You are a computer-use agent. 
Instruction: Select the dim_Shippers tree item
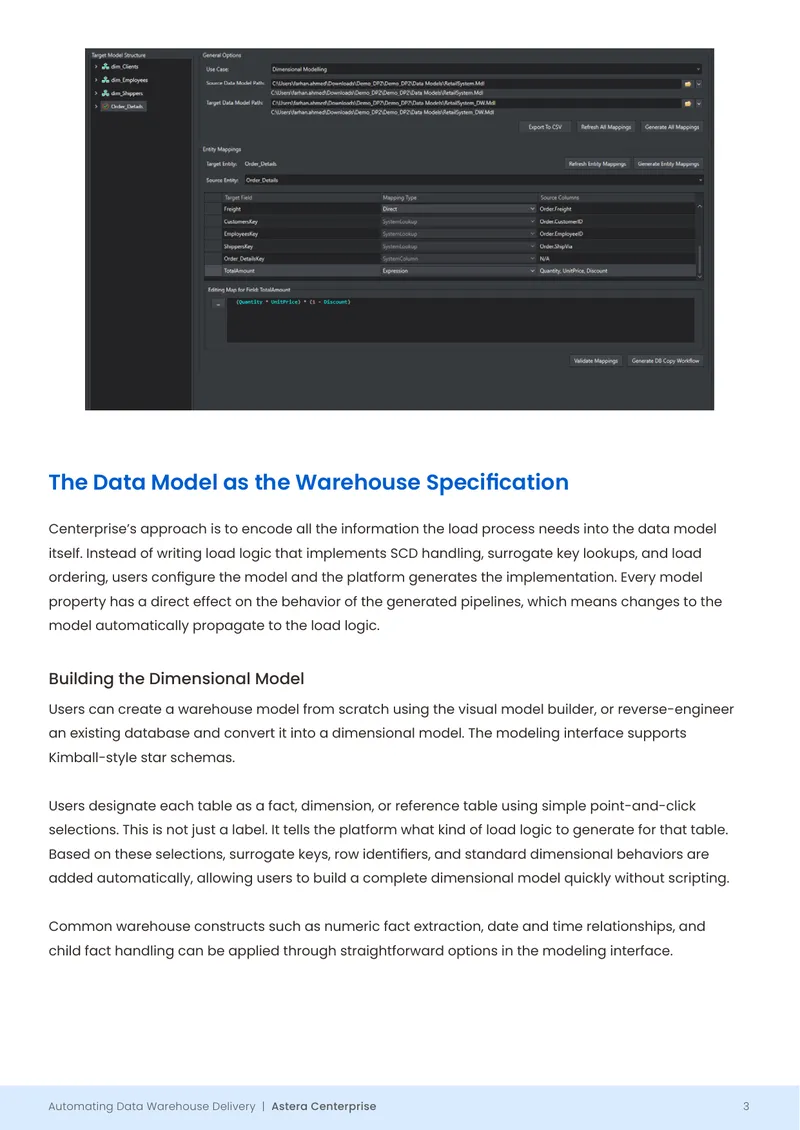pyautogui.click(x=127, y=93)
